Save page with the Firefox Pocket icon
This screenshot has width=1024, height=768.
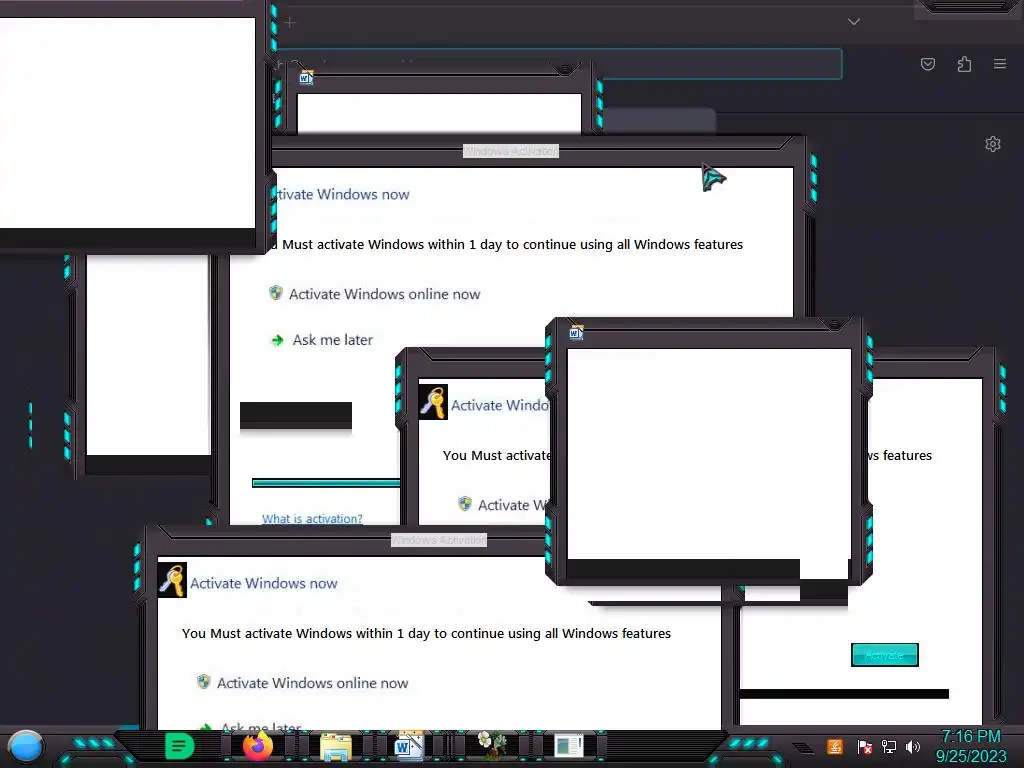(x=927, y=64)
